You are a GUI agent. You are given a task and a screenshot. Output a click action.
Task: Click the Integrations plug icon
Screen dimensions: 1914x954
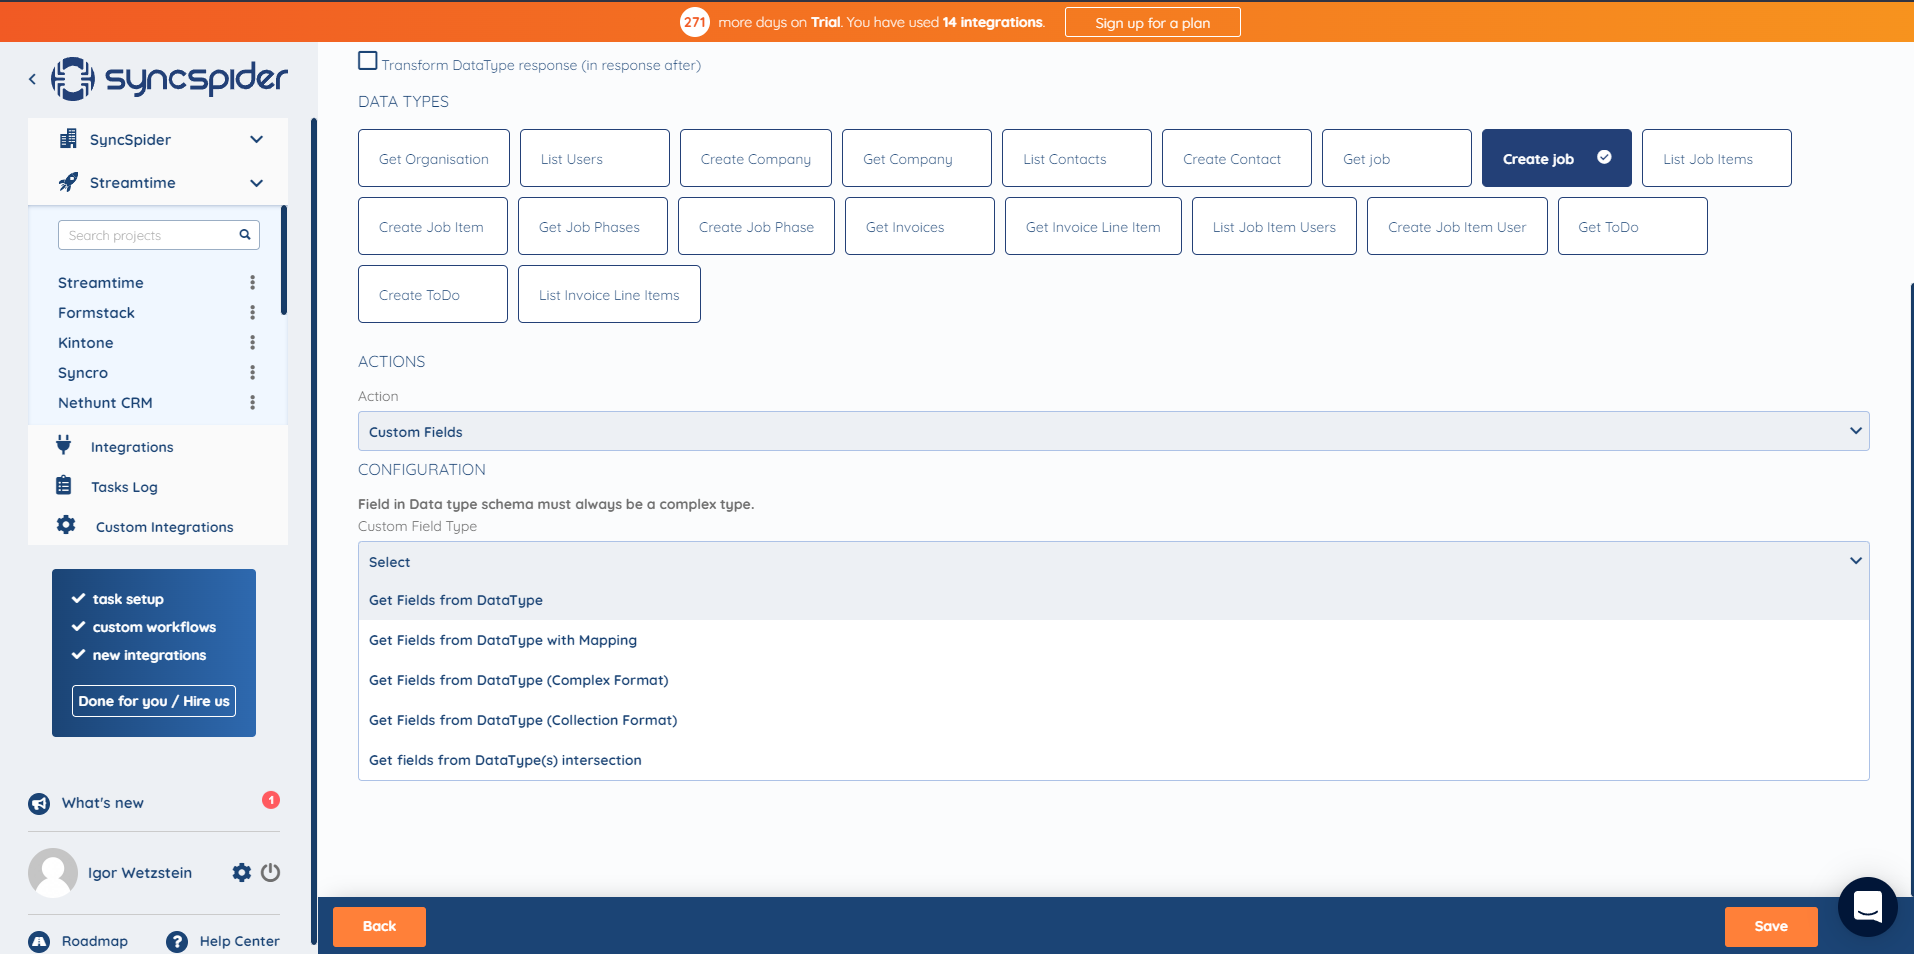(x=64, y=445)
